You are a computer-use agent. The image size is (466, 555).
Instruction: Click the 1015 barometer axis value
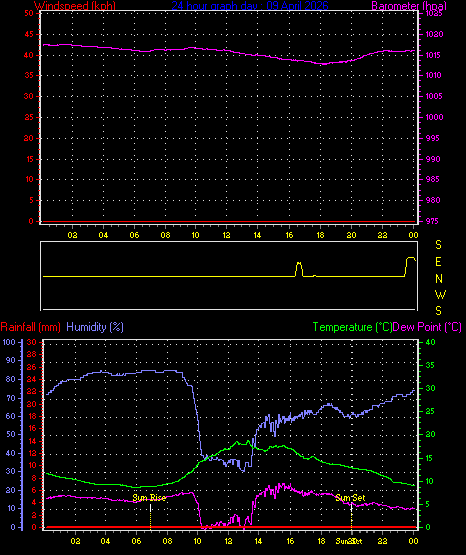point(434,55)
